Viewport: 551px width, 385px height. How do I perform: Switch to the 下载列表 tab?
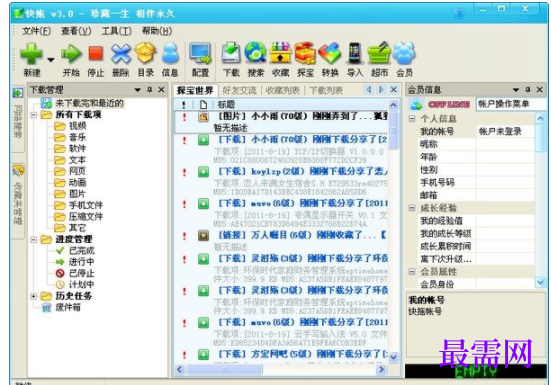tap(326, 90)
